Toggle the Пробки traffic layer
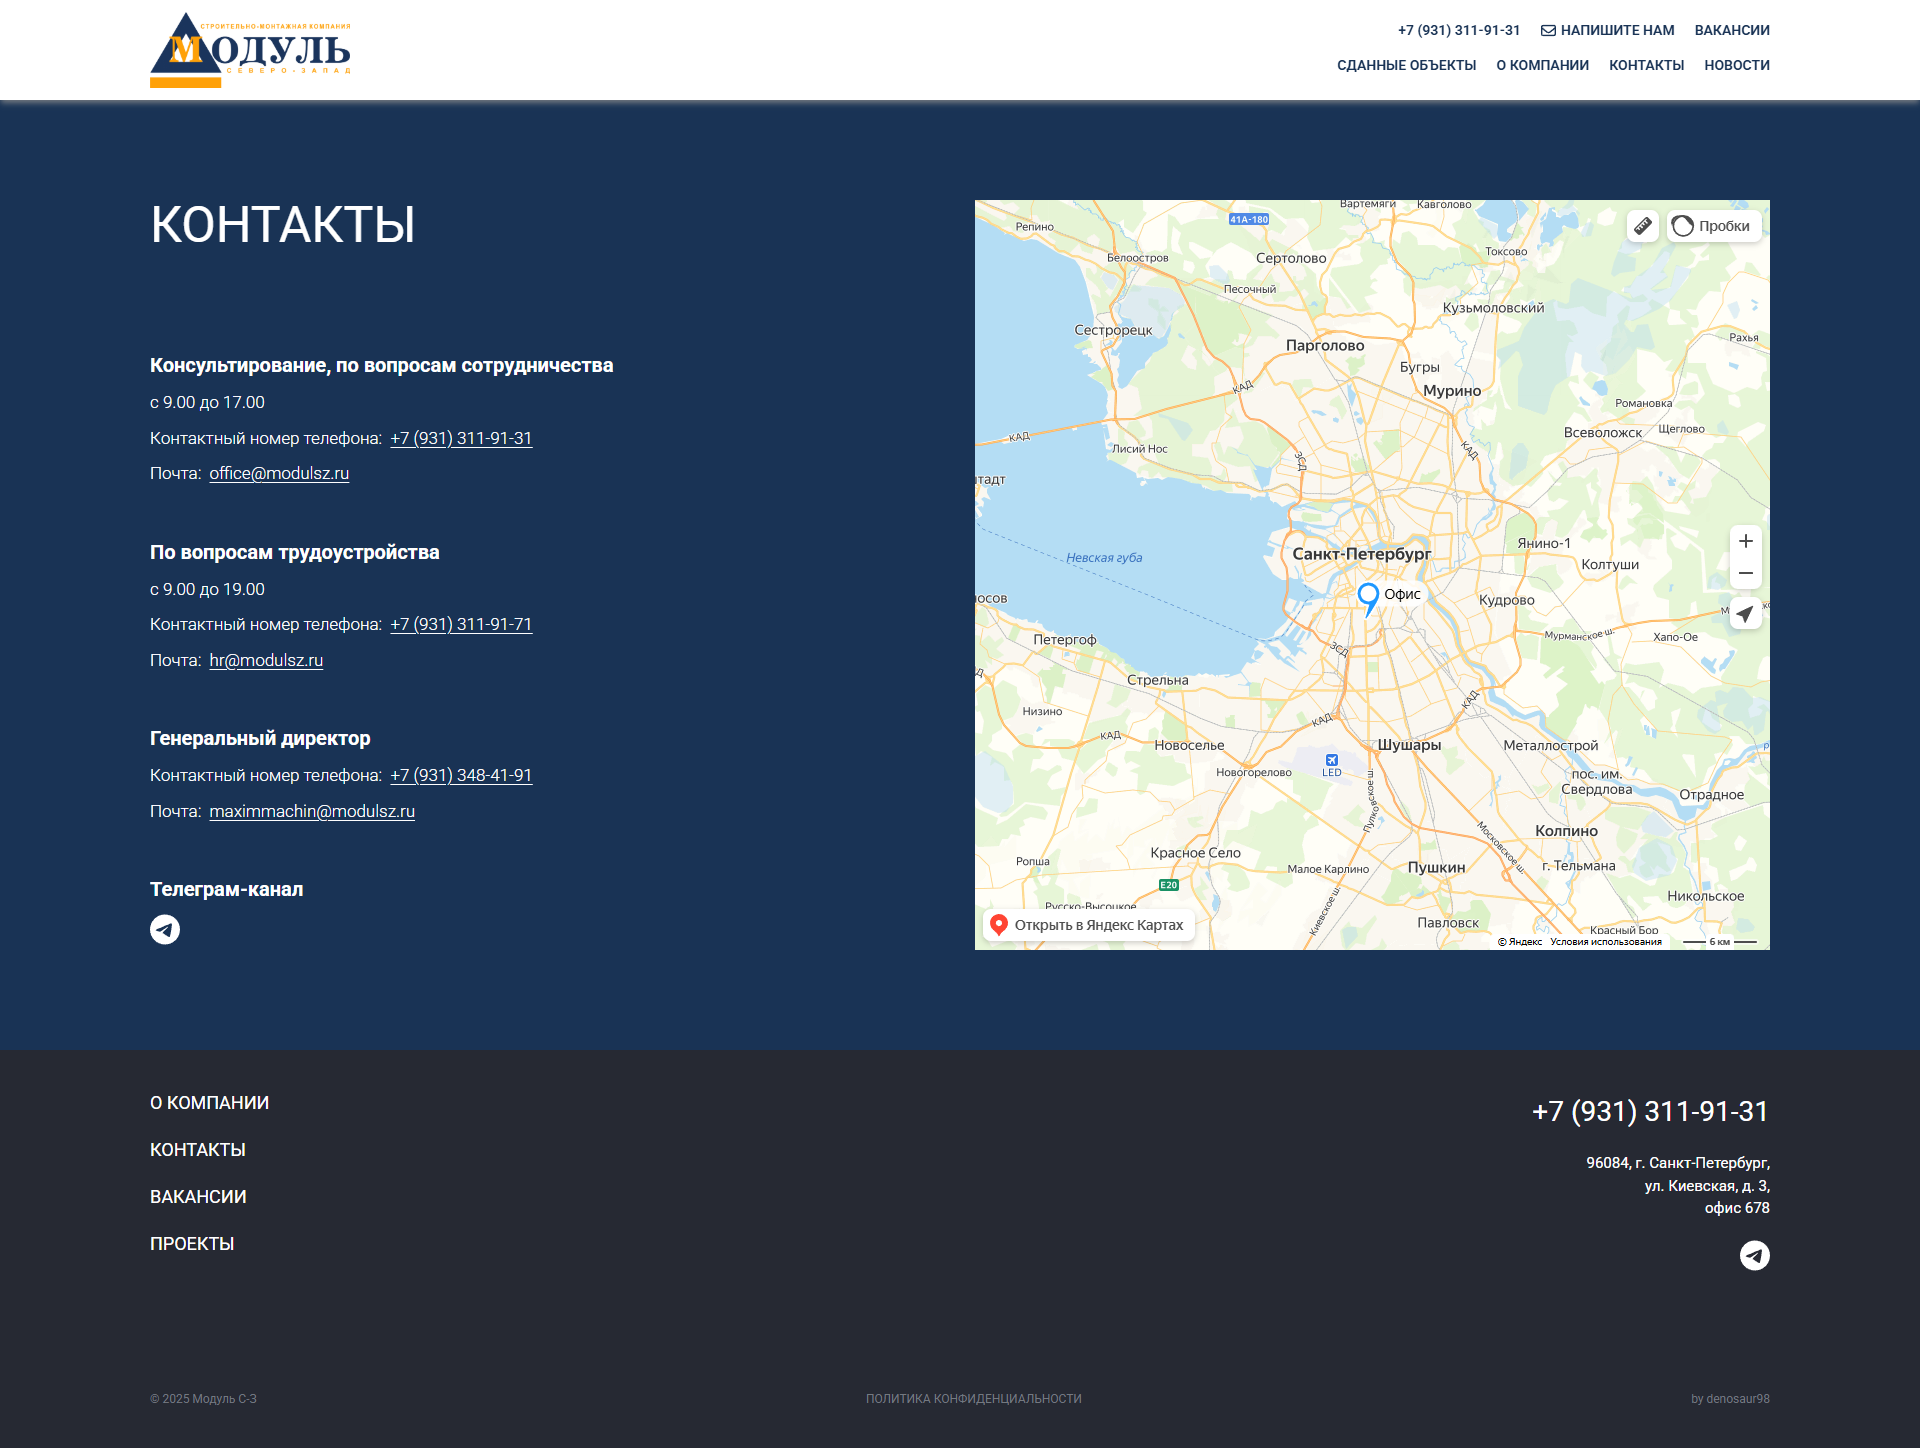Viewport: 1920px width, 1448px height. 1712,226
